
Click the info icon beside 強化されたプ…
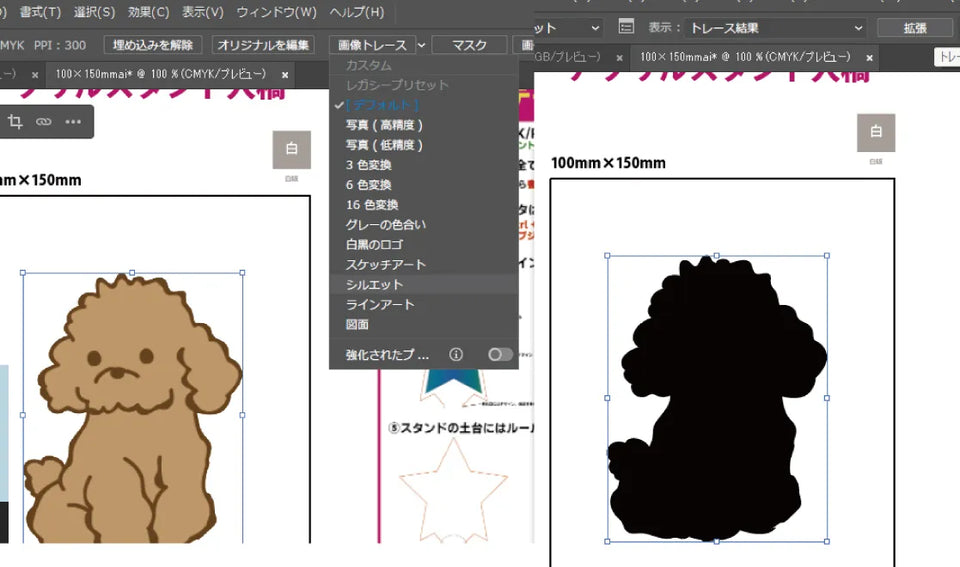(x=456, y=354)
